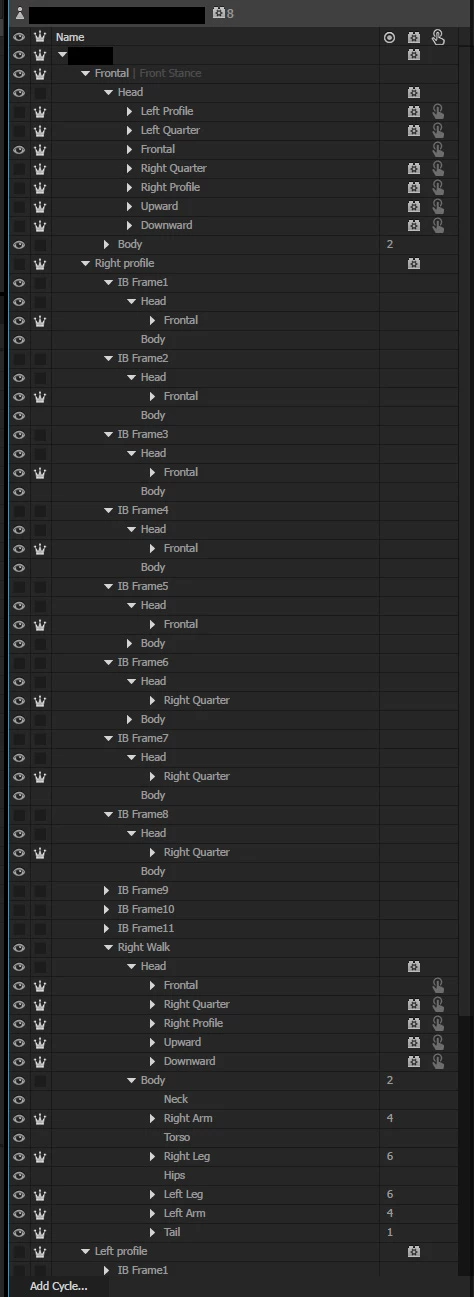Expand the Right Leg group
Image resolution: width=474 pixels, height=1297 pixels.
(x=153, y=1156)
